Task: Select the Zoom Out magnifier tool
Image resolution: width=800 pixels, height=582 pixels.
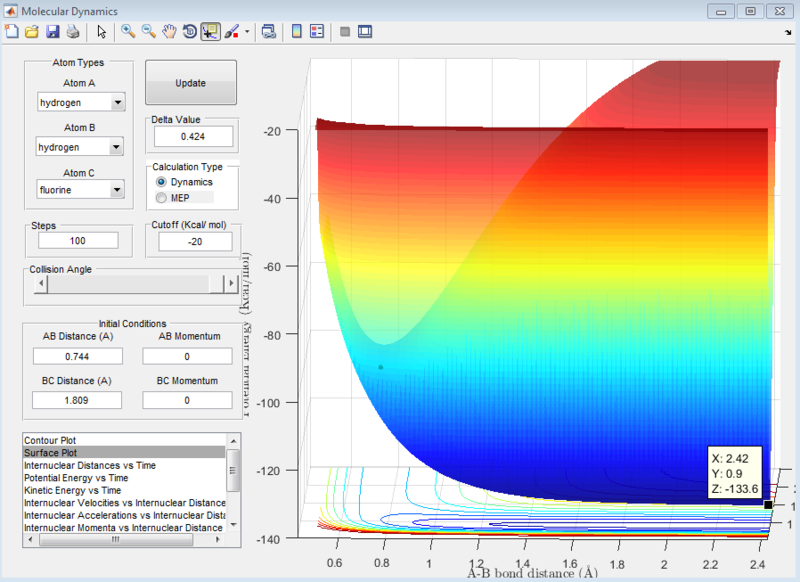Action: tap(148, 32)
